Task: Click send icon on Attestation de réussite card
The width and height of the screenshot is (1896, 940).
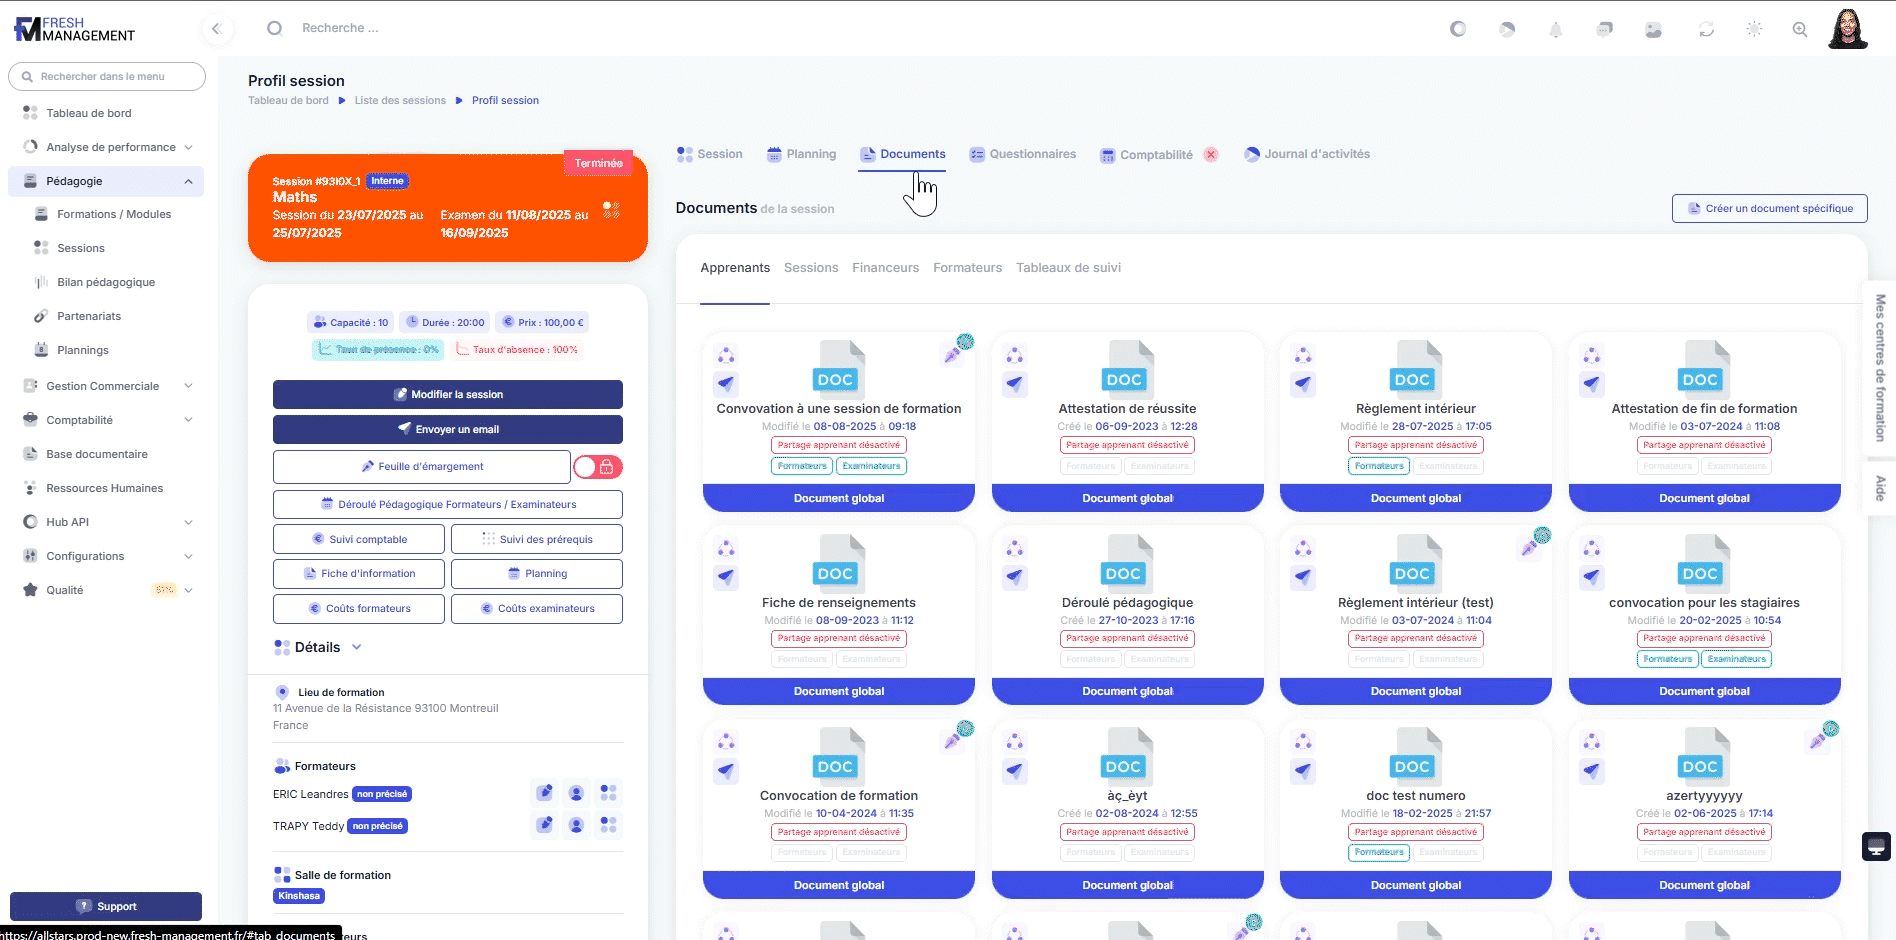Action: (x=1015, y=383)
